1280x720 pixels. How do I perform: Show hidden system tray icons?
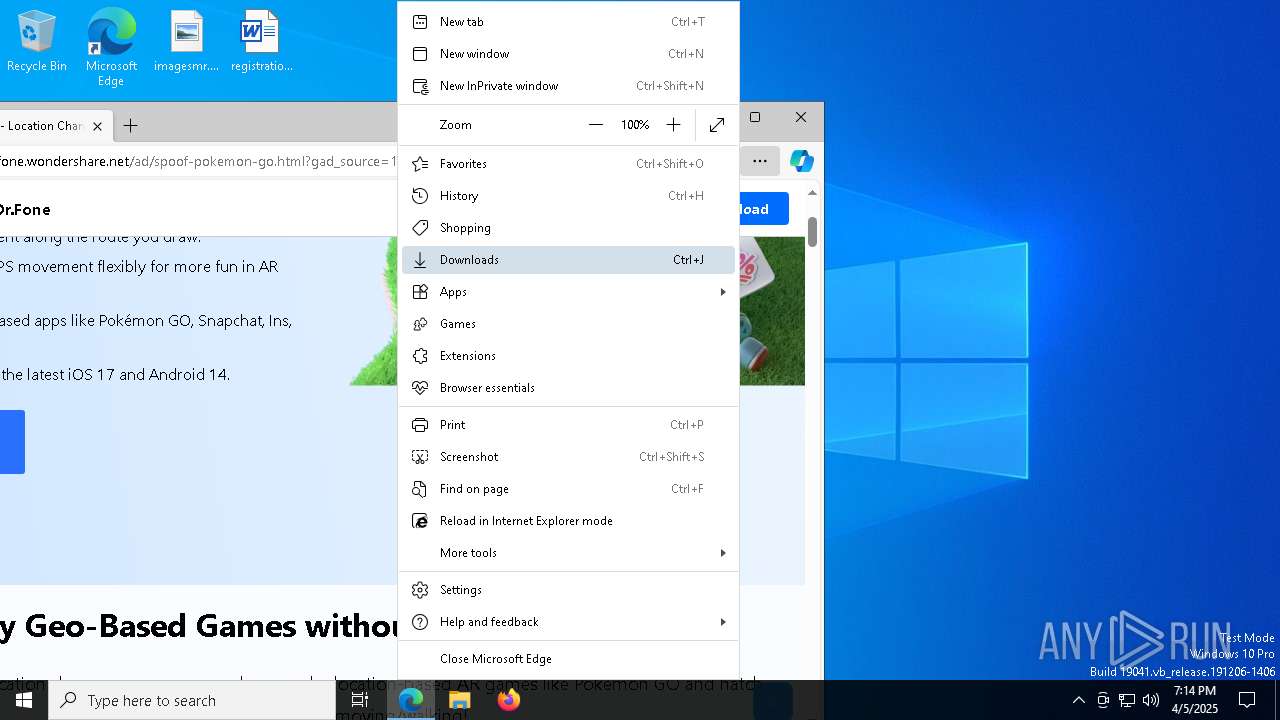(x=1078, y=700)
